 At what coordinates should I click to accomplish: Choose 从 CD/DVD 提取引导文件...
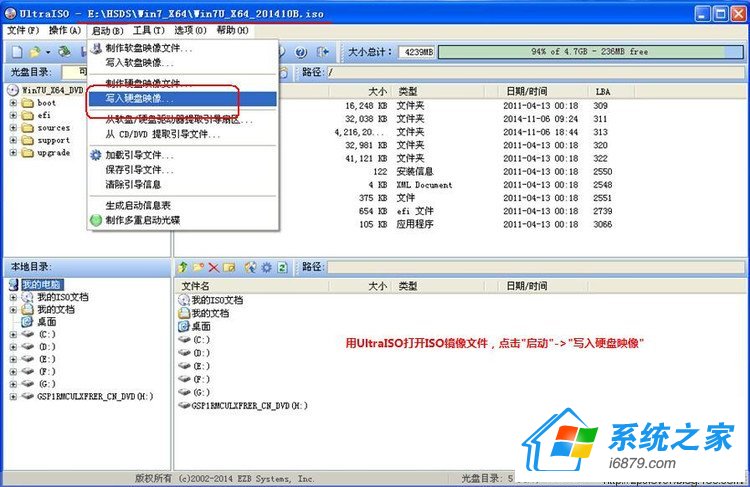[x=183, y=134]
